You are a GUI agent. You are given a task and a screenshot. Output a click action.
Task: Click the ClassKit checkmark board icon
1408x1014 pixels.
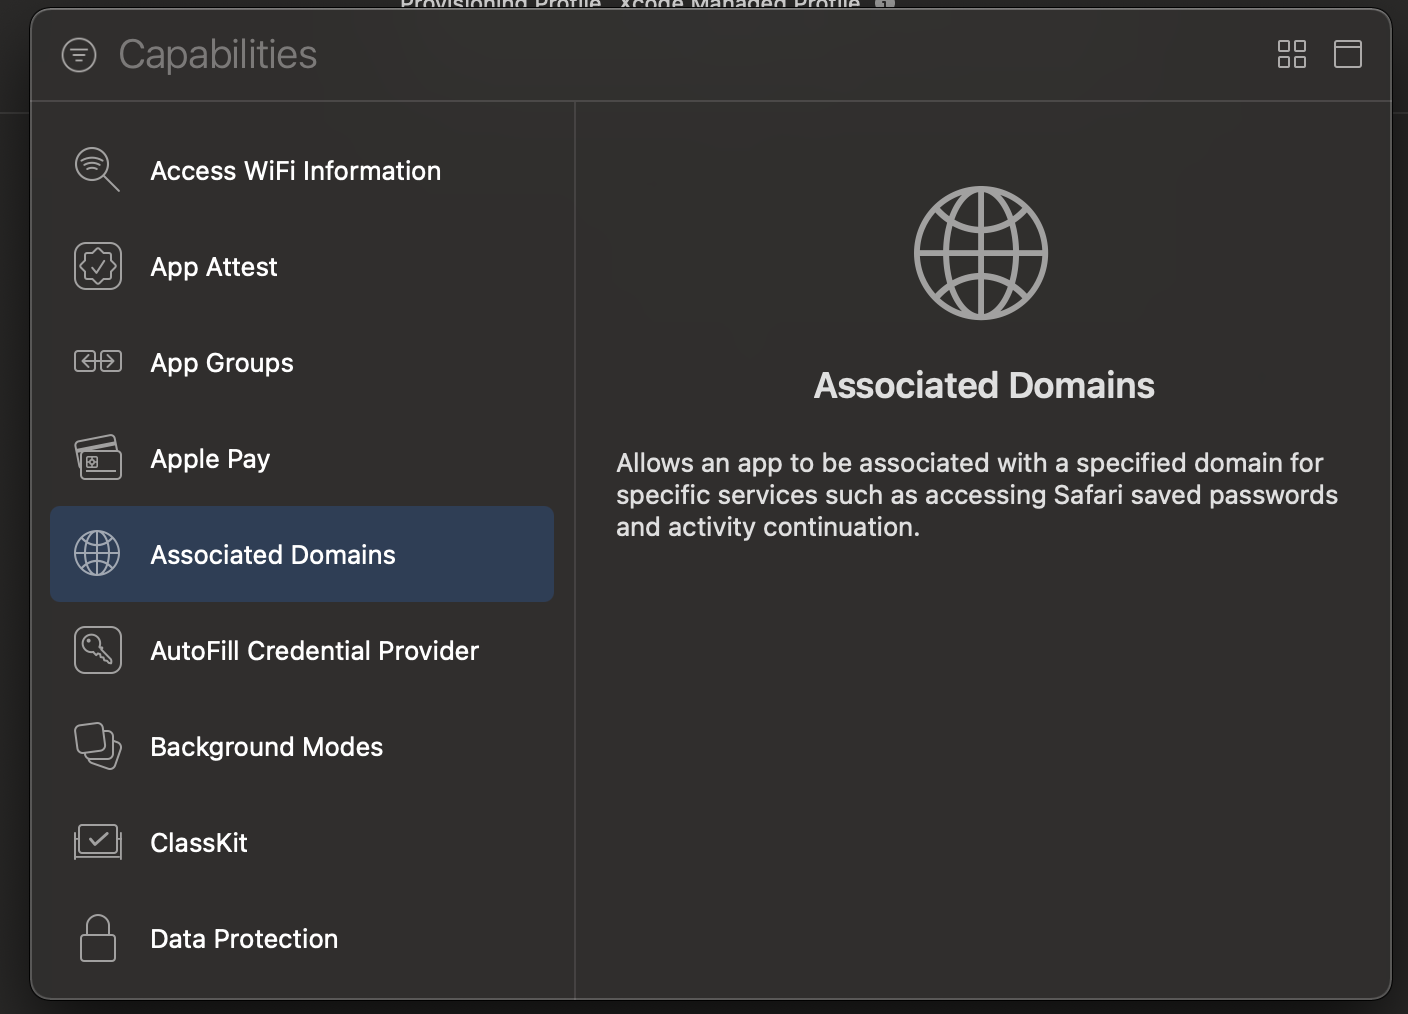(98, 842)
